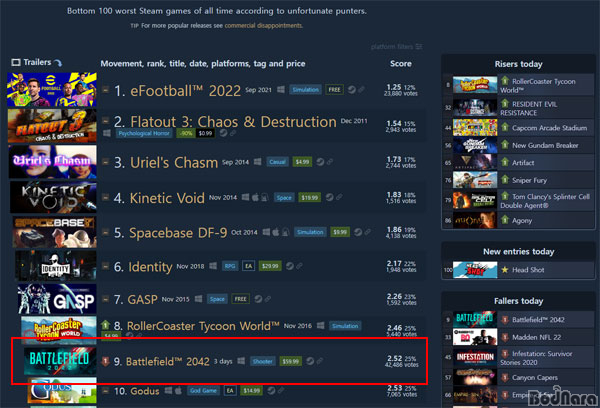Image resolution: width=600 pixels, height=408 pixels.
Task: Click green riser arrow beside RollerCoaster Tycoon World
Action: pyautogui.click(x=106, y=325)
